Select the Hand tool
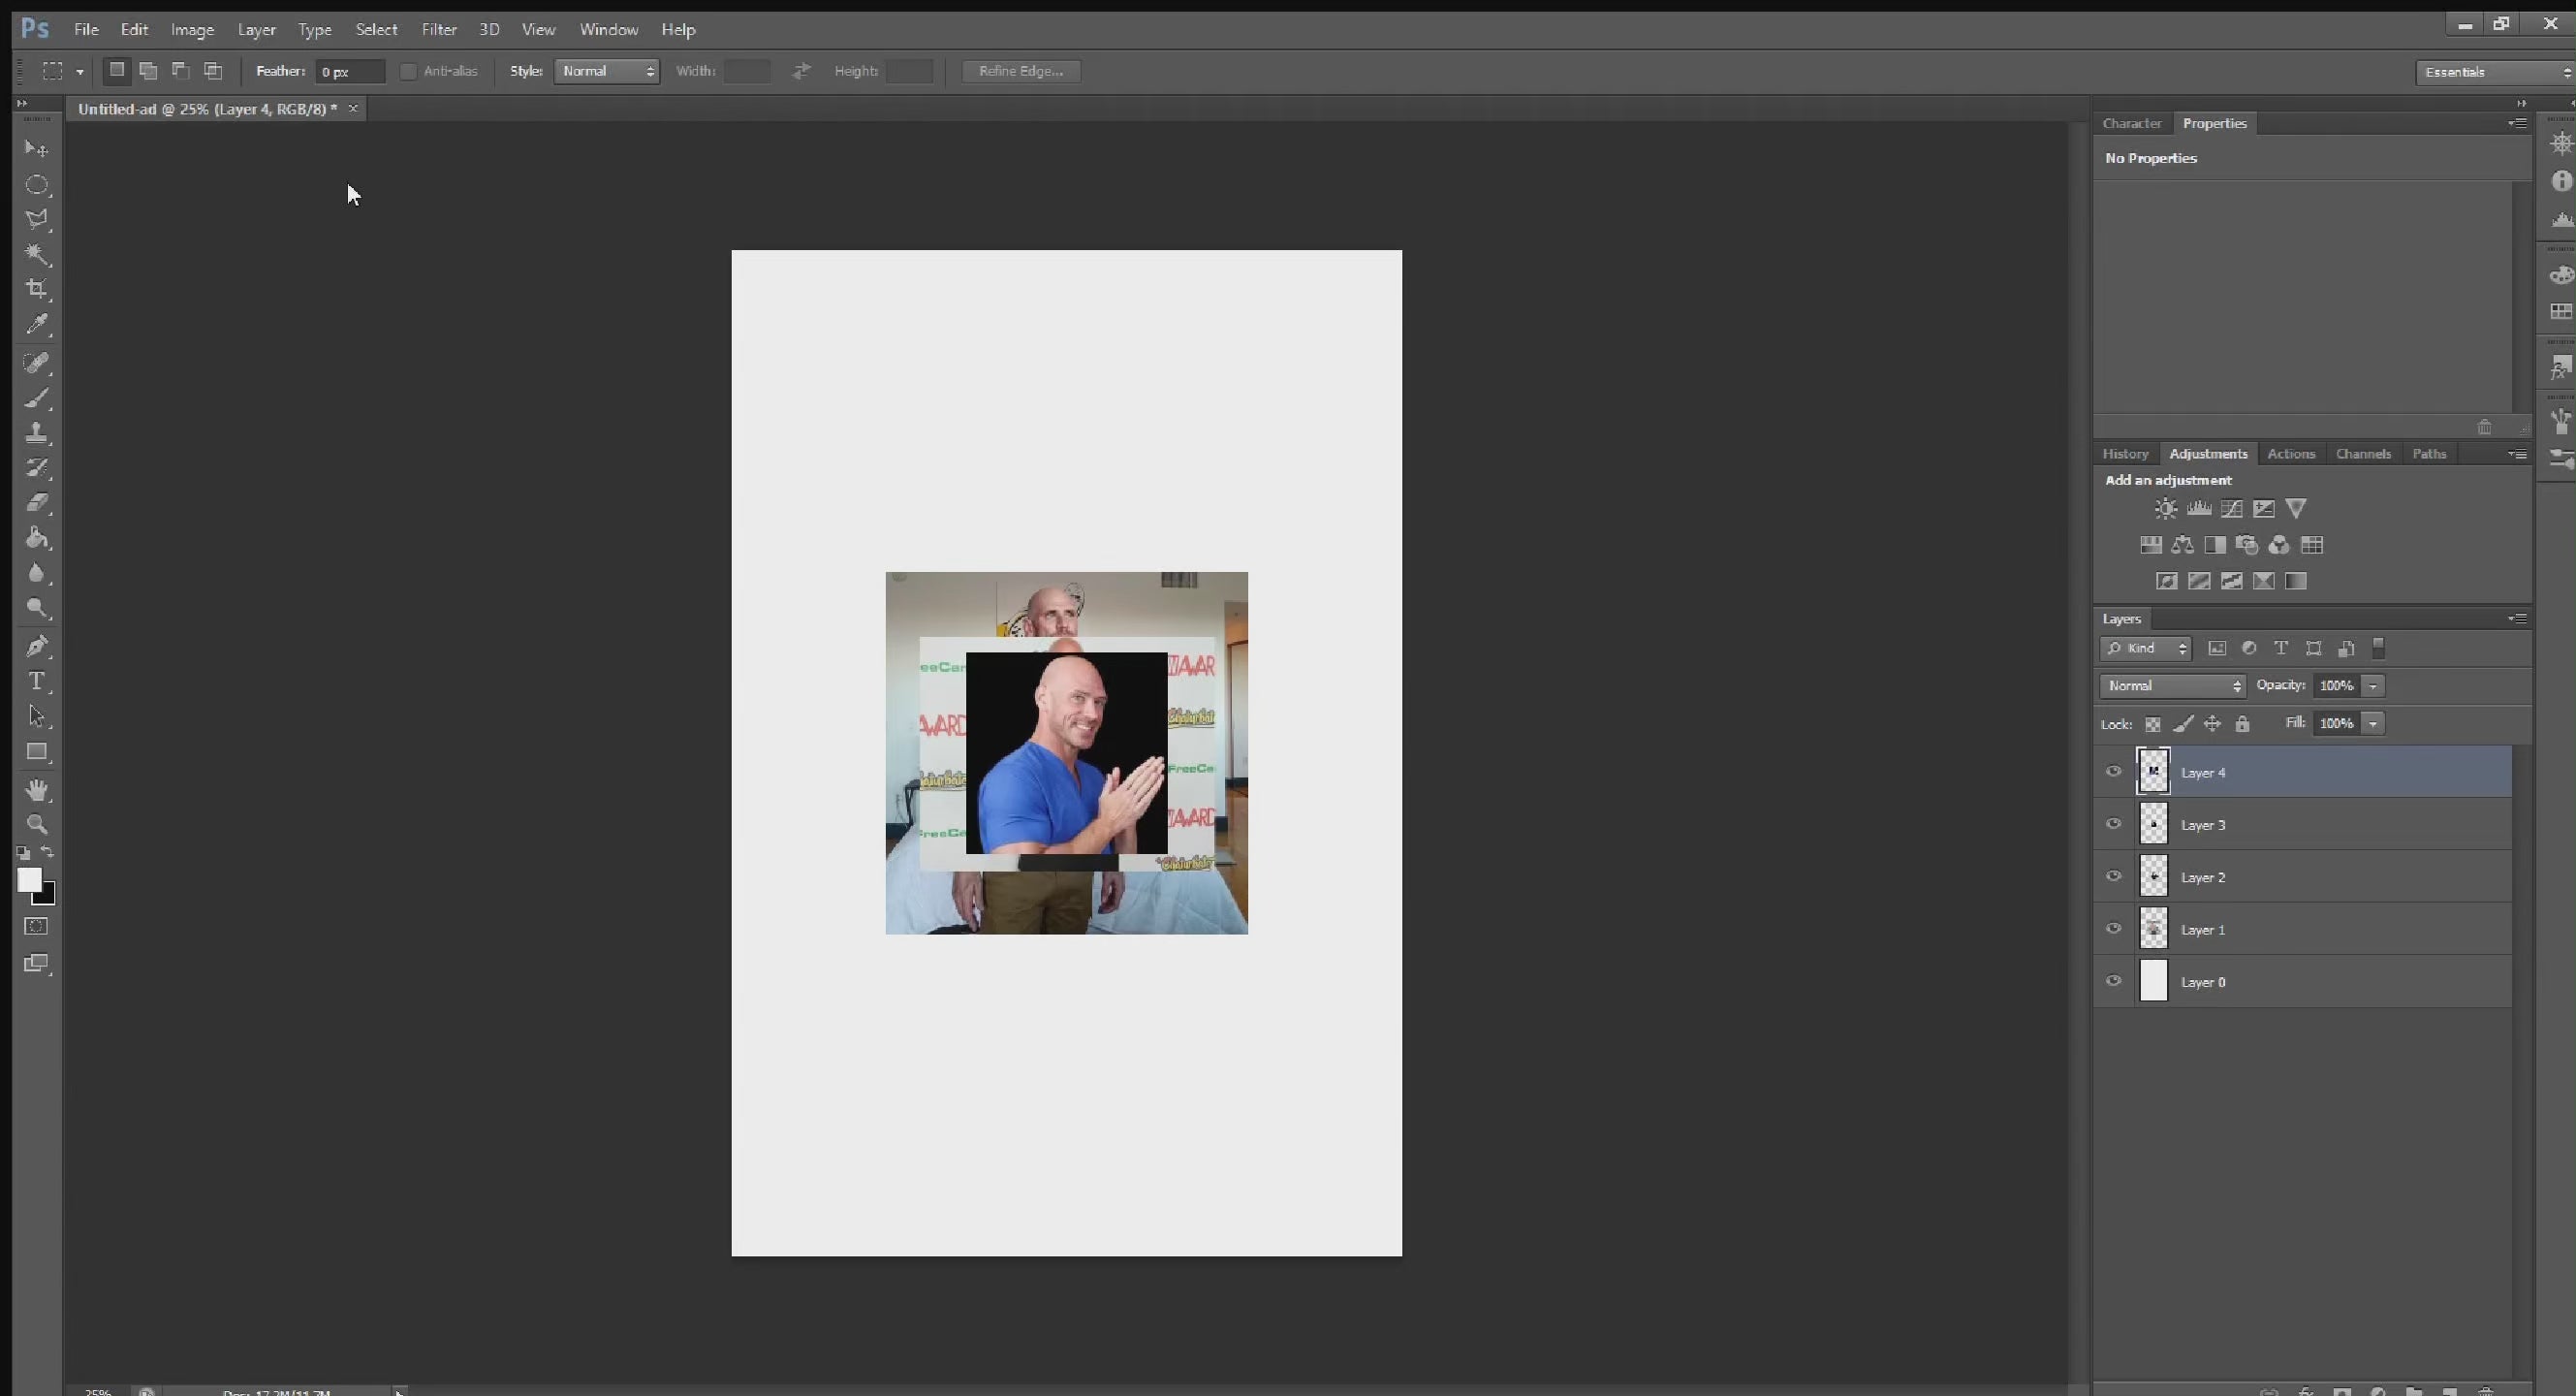This screenshot has width=2576, height=1396. 37,790
